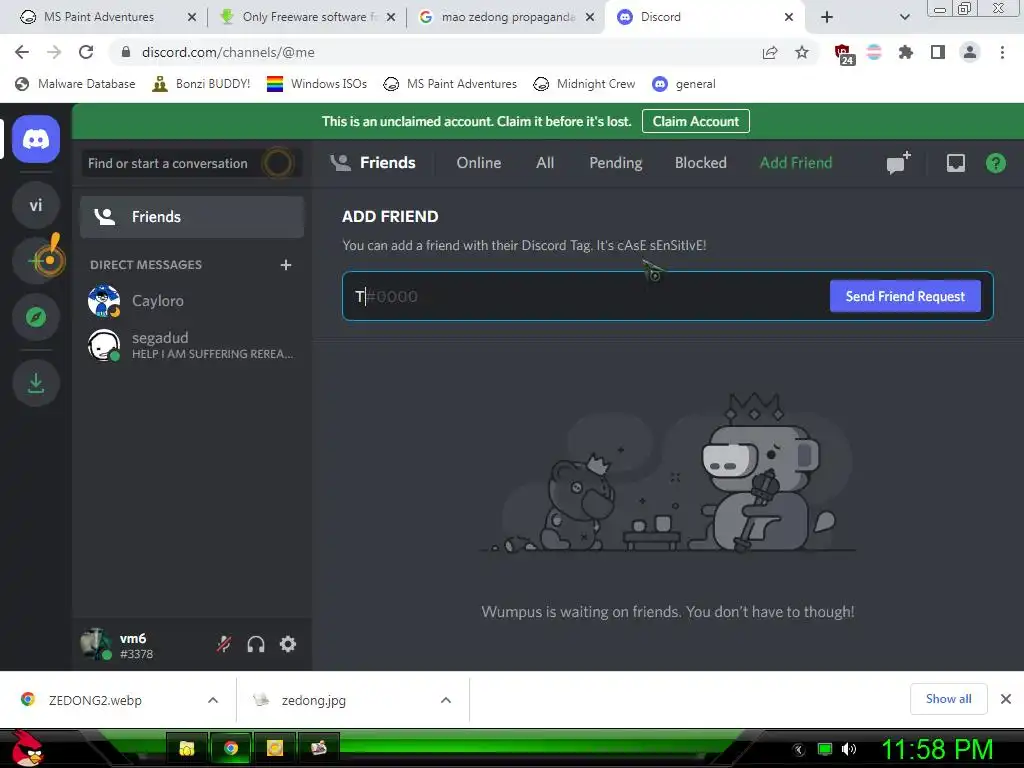The height and width of the screenshot is (768, 1024).
Task: Click Angry Birds start button on taskbar
Action: tap(26, 748)
